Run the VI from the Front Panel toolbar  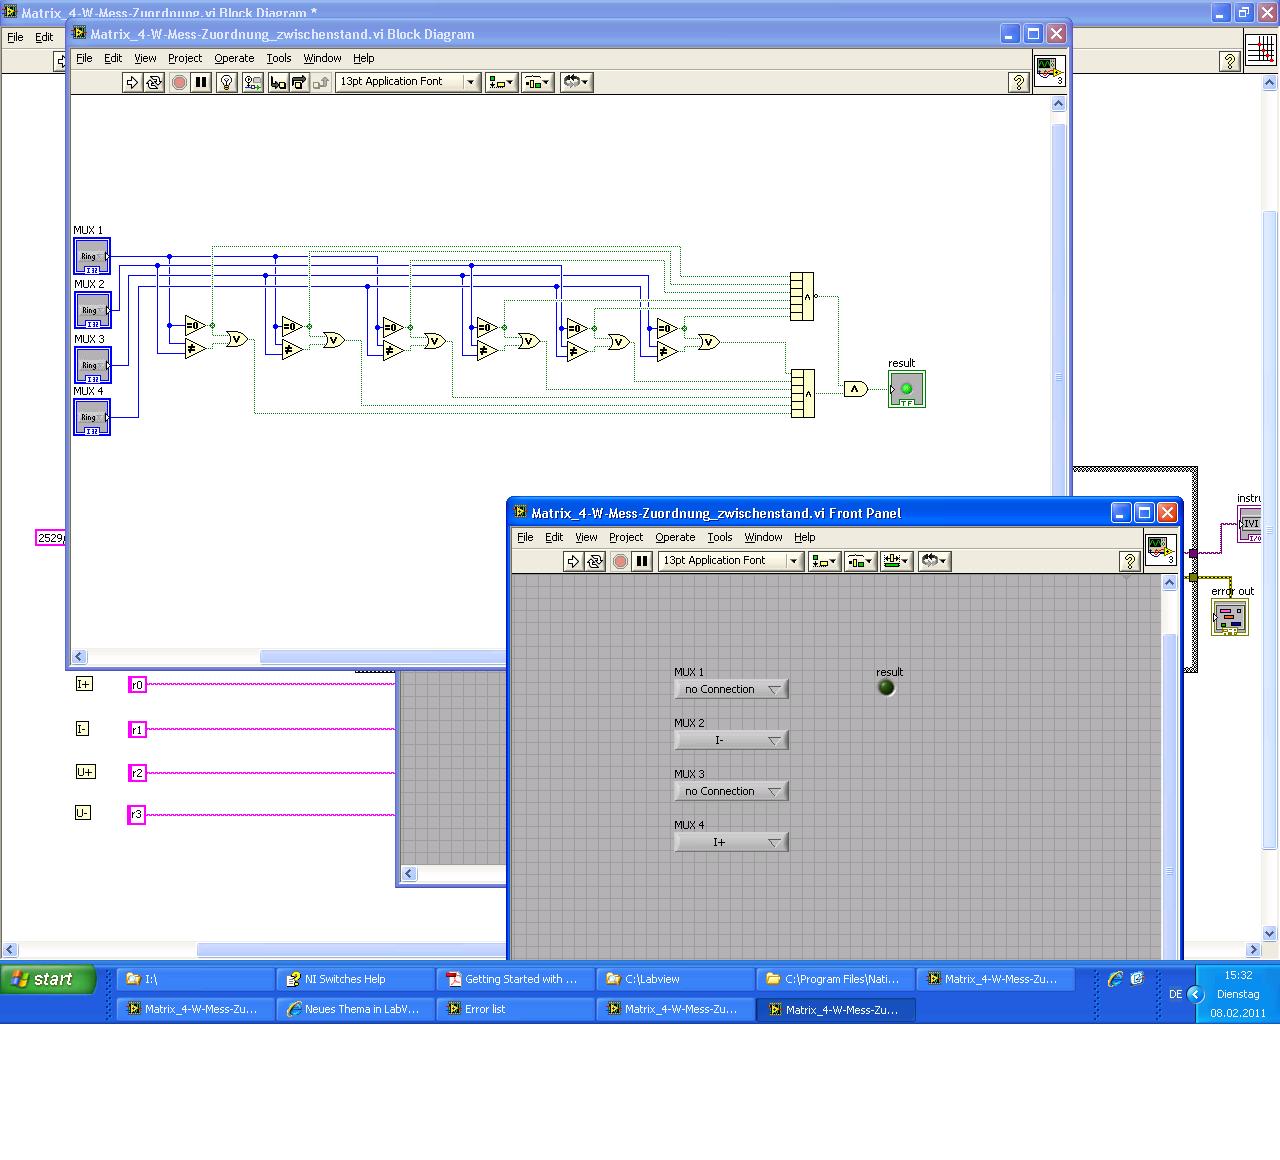tap(573, 561)
